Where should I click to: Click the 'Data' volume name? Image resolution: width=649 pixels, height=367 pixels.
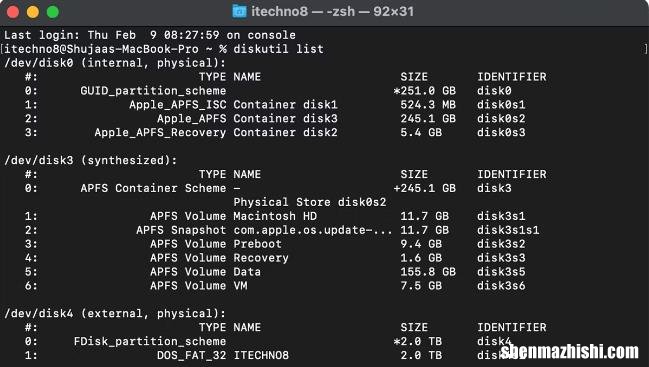[x=247, y=272]
